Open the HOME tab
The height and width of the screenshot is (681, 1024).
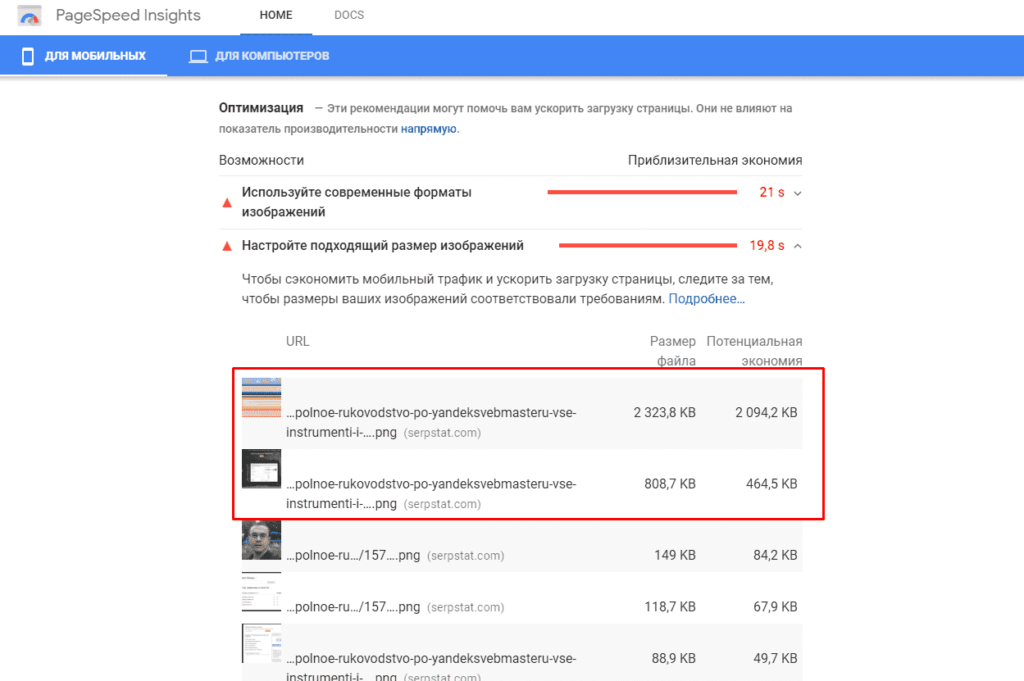276,15
